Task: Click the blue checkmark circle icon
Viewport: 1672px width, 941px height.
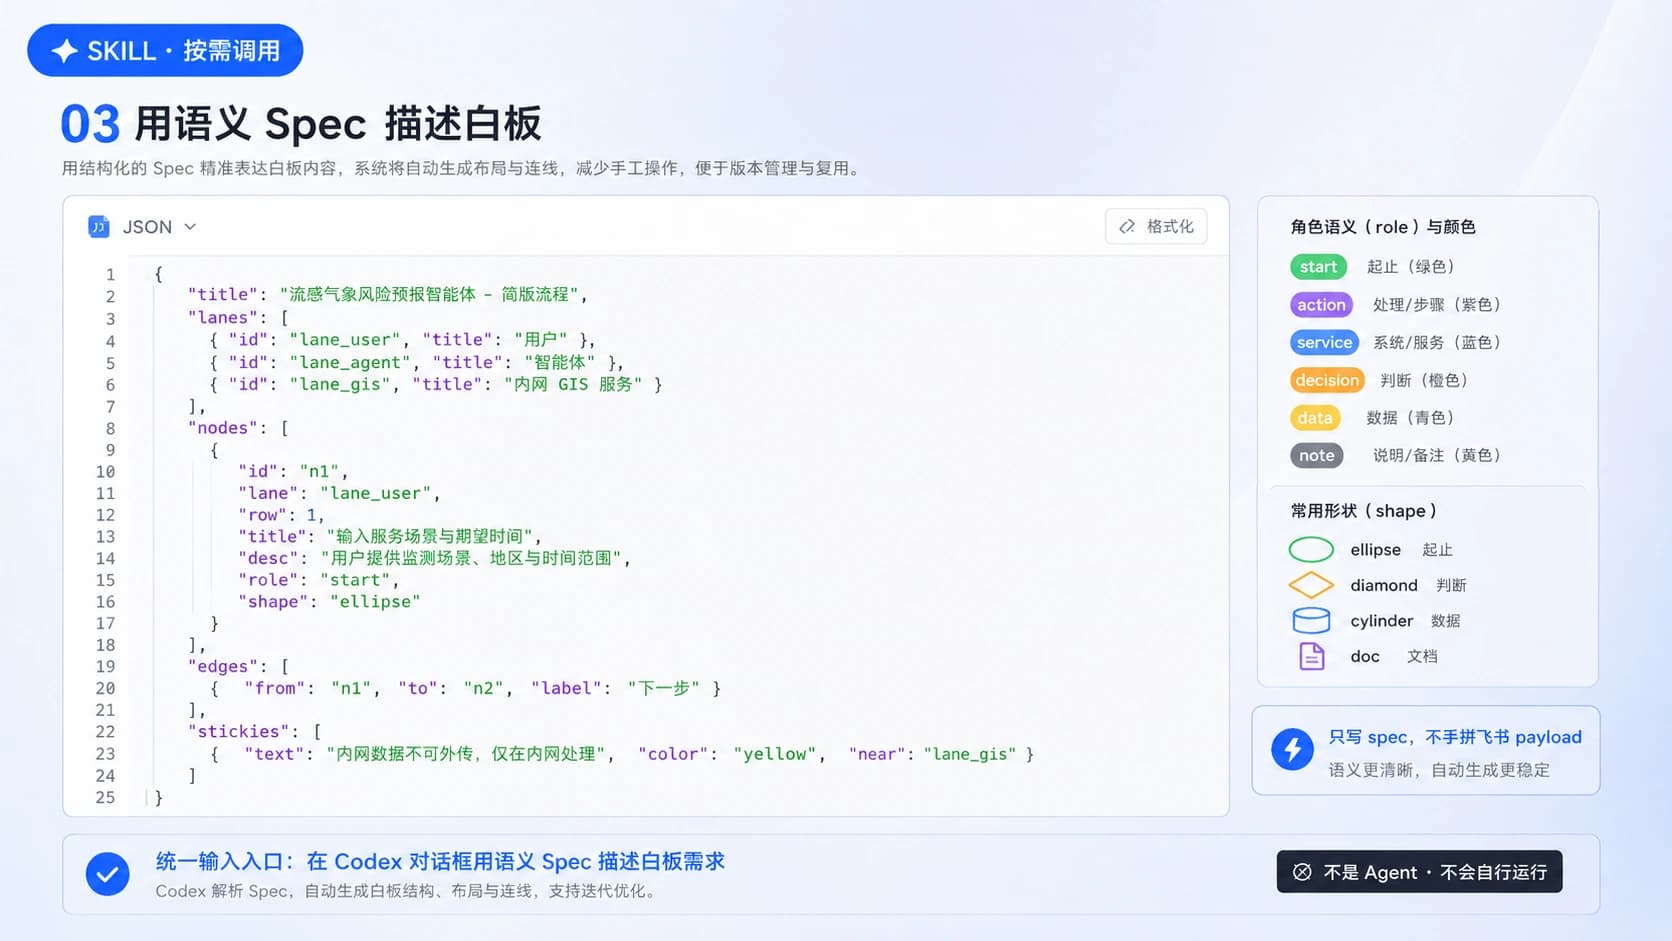Action: [x=107, y=874]
